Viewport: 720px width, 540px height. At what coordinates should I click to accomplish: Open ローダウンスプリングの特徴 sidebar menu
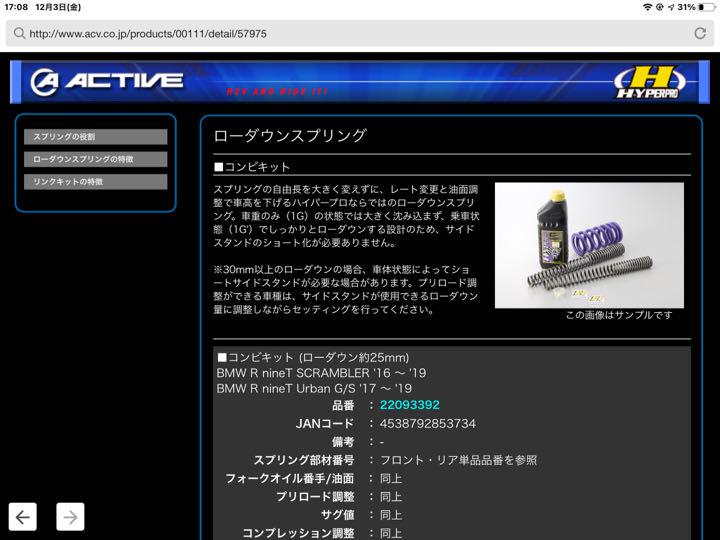click(96, 159)
